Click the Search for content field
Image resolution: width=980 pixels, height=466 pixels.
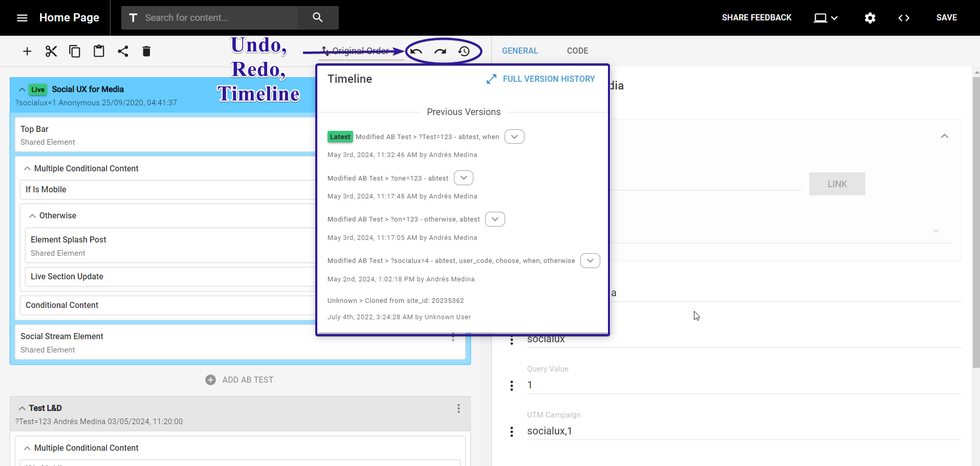[220, 18]
